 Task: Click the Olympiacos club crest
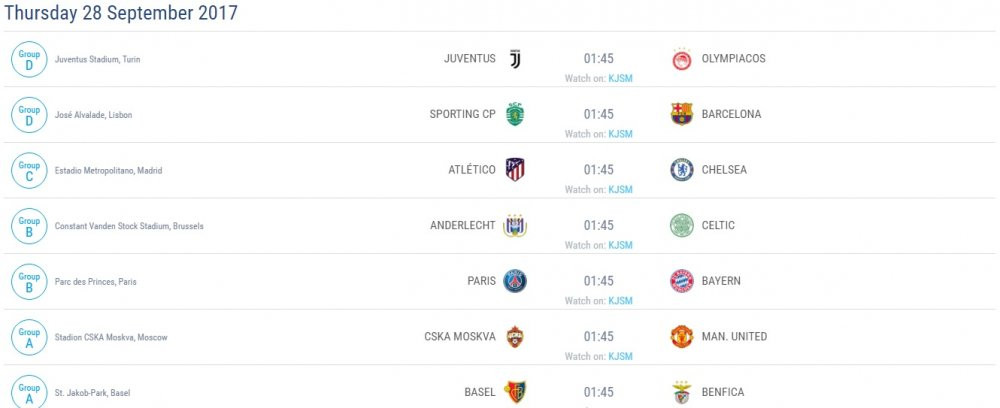pyautogui.click(x=682, y=59)
